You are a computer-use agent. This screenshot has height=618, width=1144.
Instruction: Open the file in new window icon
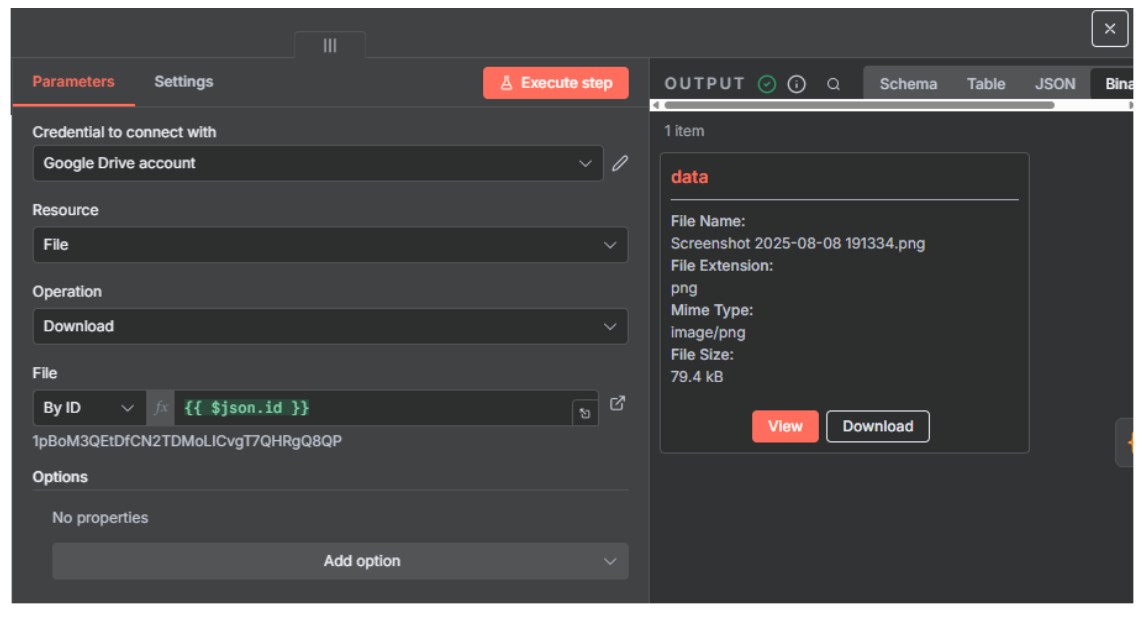pyautogui.click(x=617, y=403)
